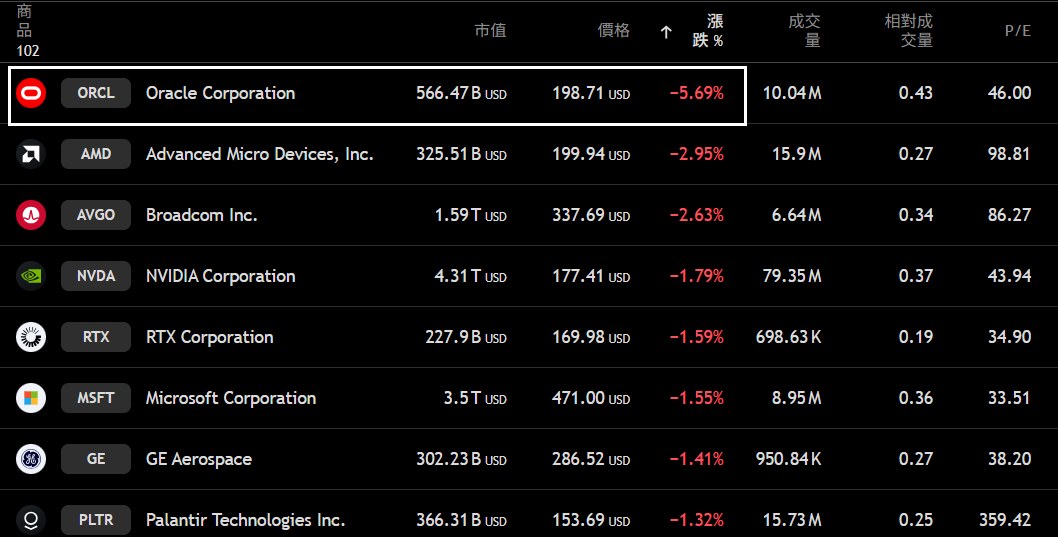The image size is (1058, 537).
Task: Click the Broadcom logo icon
Action: [x=31, y=215]
